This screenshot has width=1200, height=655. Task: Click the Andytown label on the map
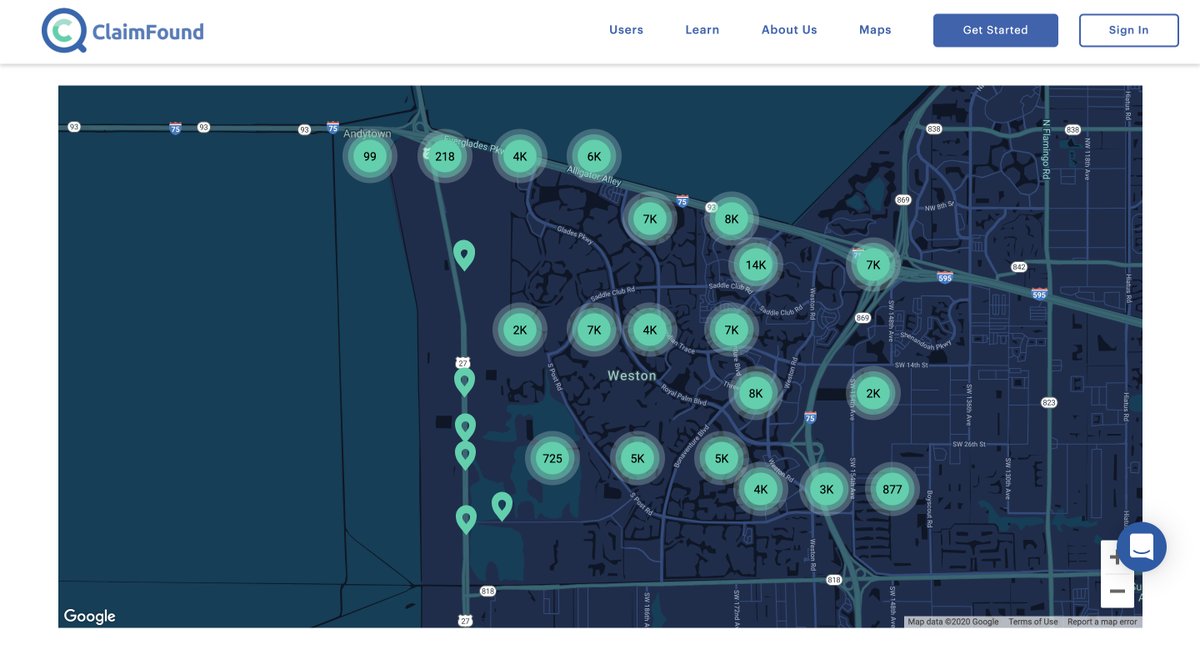367,134
